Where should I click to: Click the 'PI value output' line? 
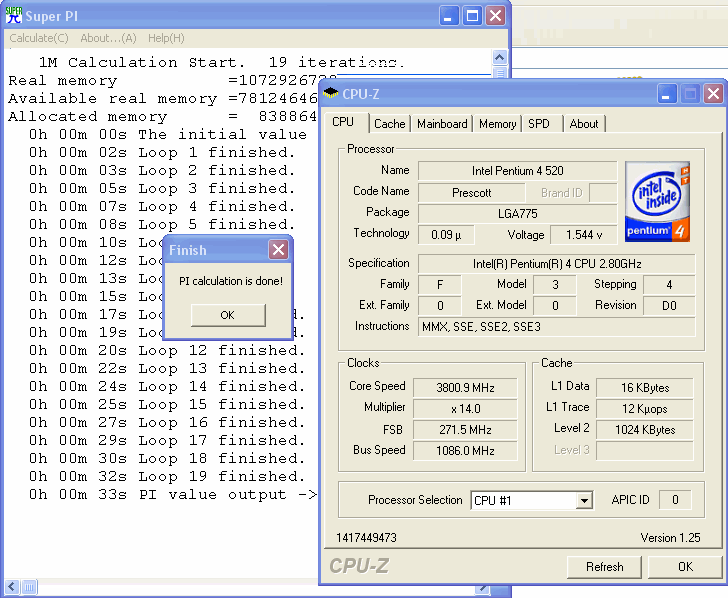173,495
